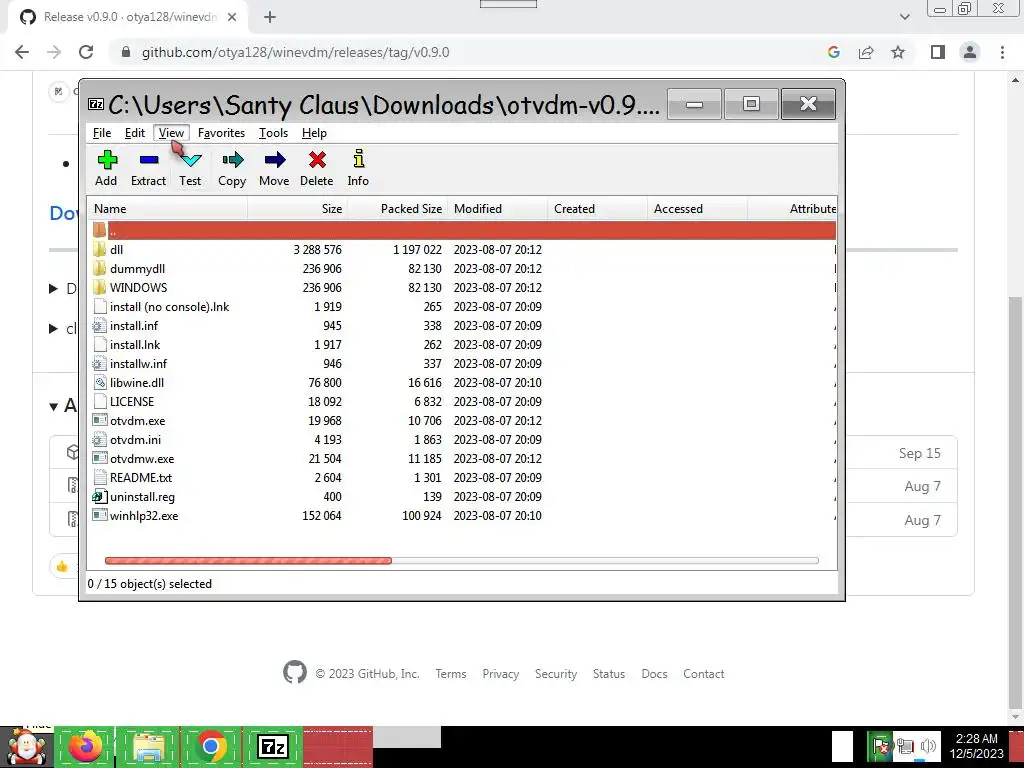Open the Favorites menu
Viewport: 1024px width, 768px height.
(221, 133)
